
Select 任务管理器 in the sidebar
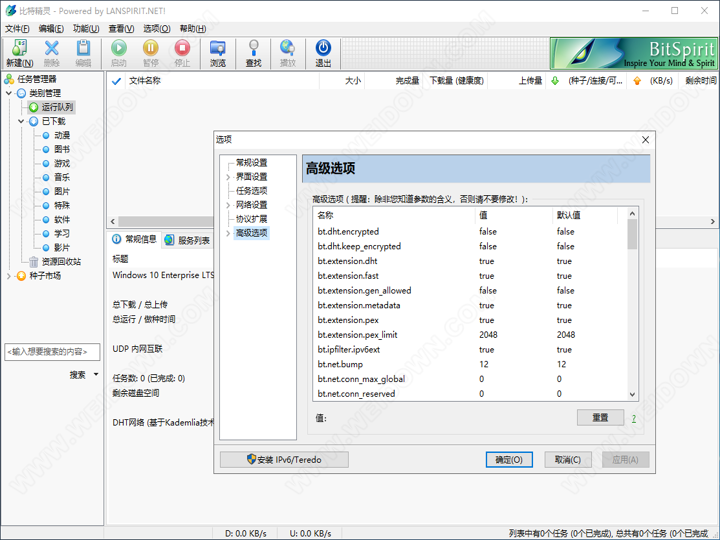[37, 79]
